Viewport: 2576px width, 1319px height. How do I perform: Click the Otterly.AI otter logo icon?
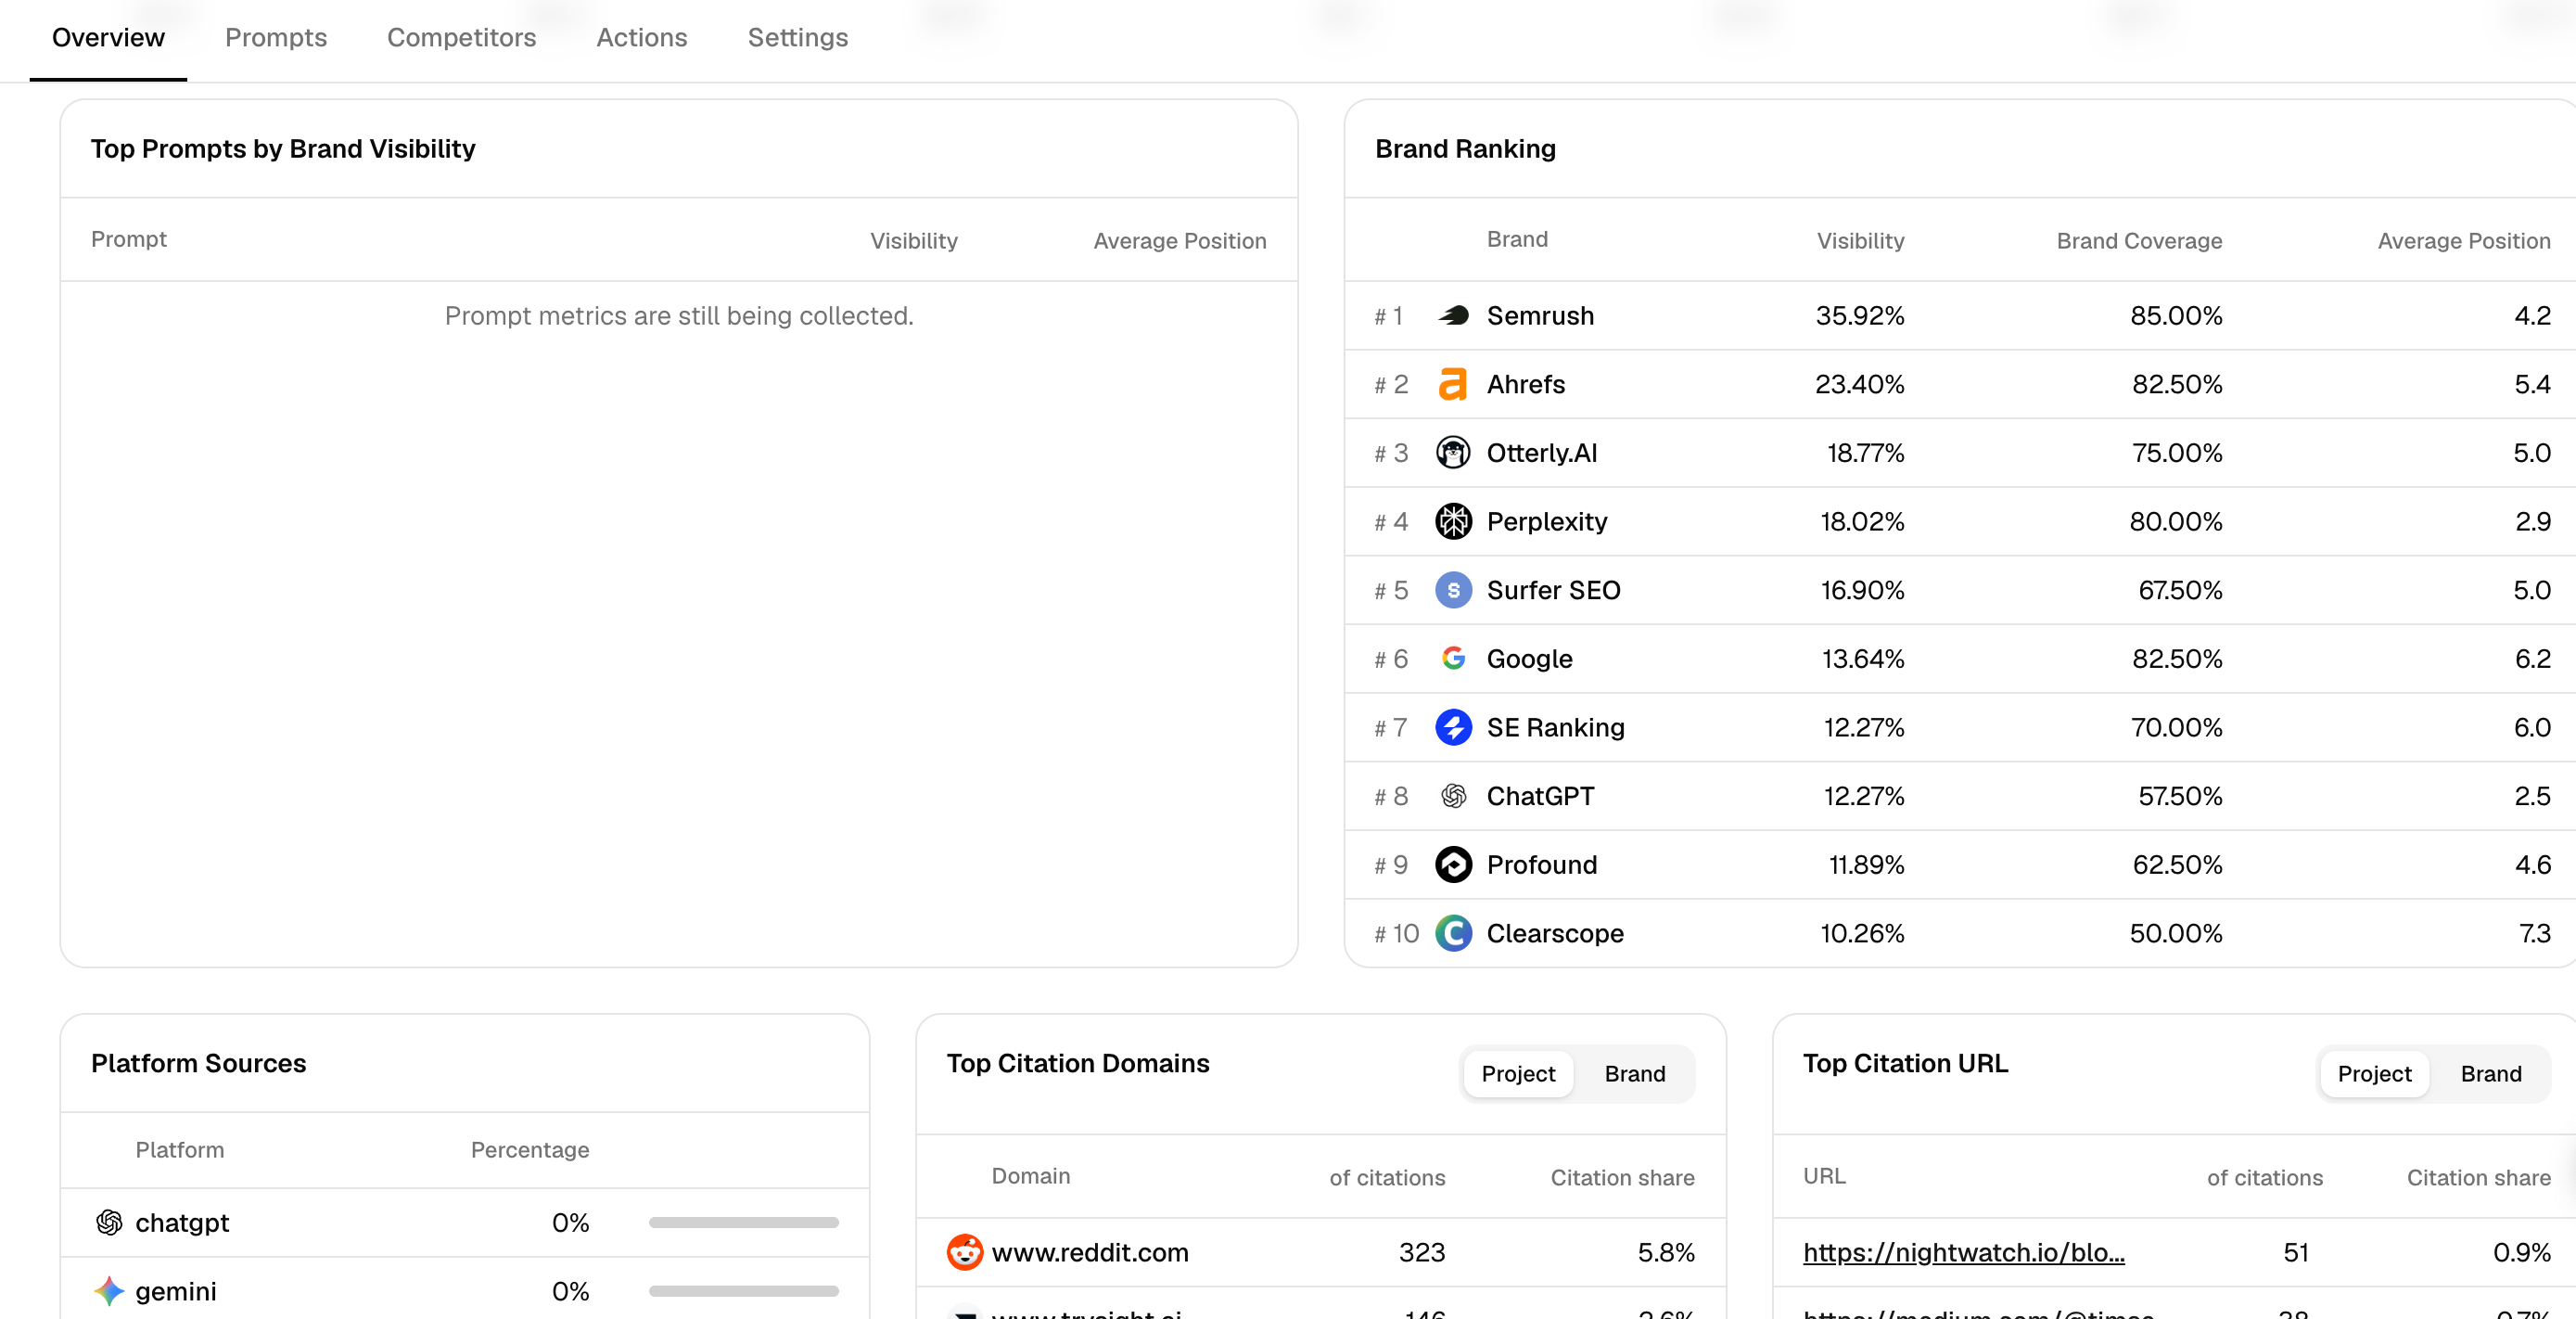[1453, 453]
